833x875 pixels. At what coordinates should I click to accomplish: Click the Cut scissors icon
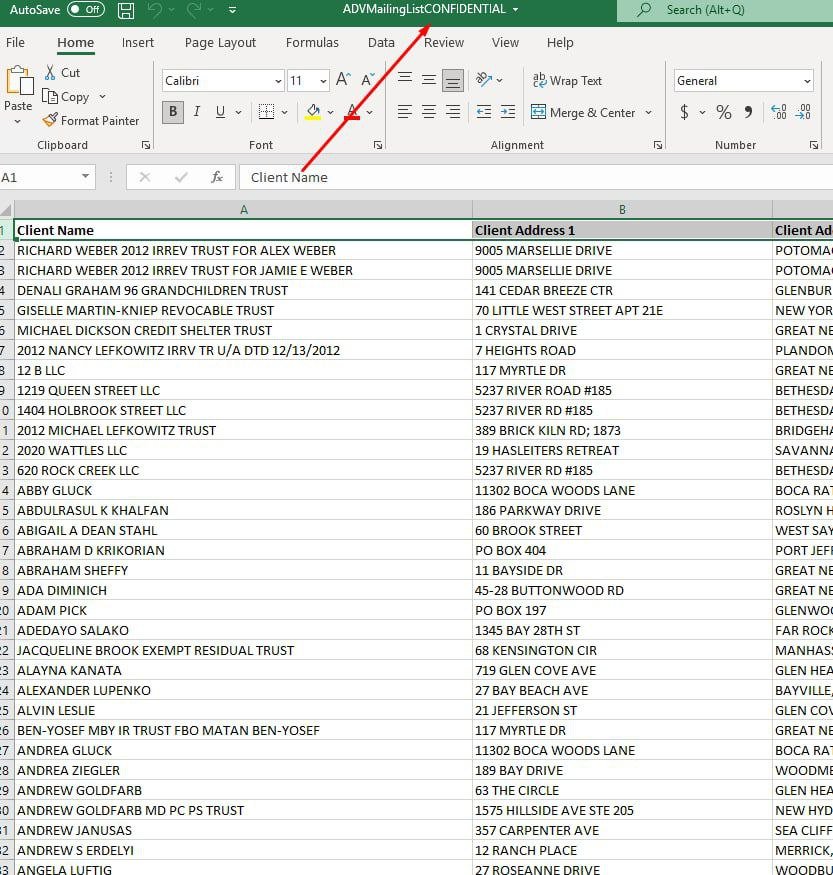coord(50,73)
